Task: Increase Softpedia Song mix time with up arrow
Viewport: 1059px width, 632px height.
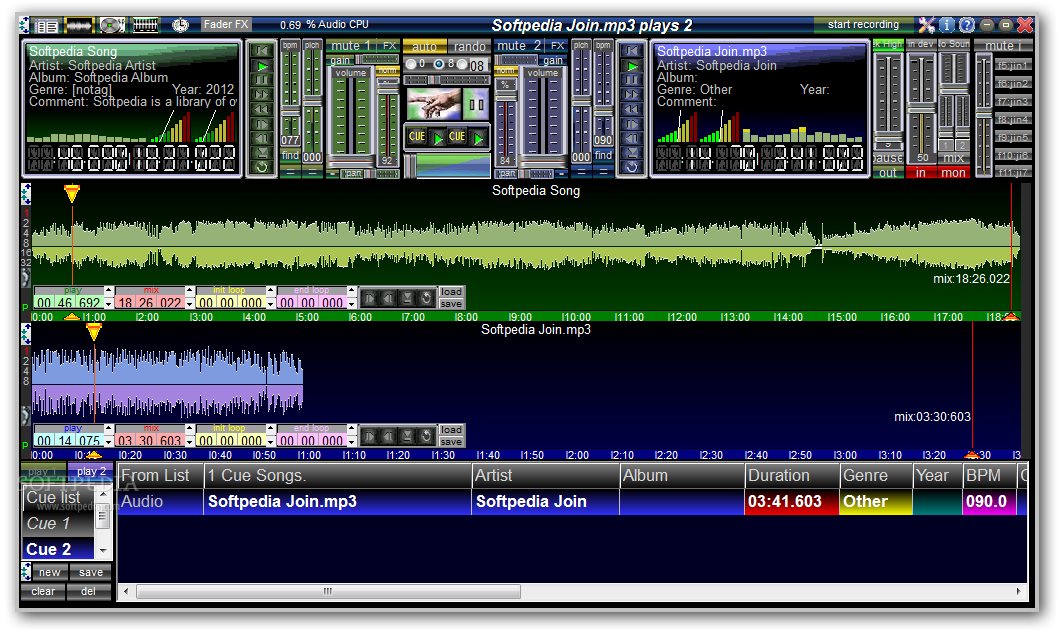Action: tap(190, 290)
